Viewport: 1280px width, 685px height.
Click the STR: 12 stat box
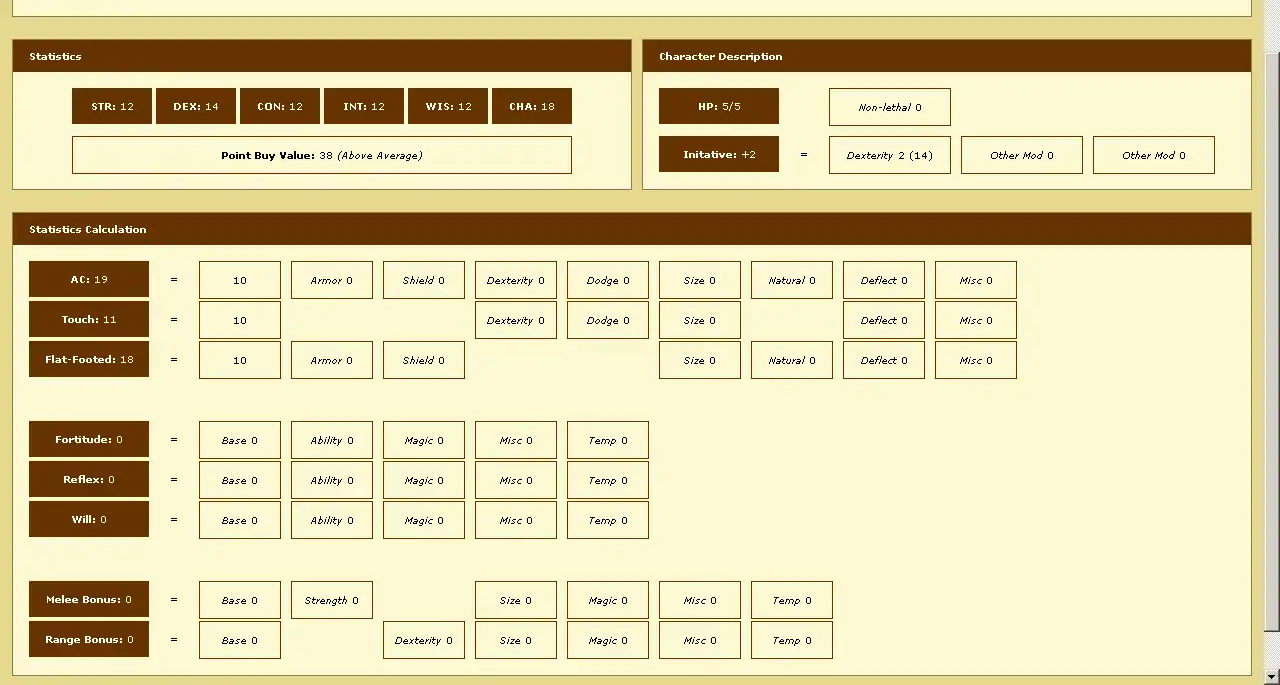[x=112, y=106]
